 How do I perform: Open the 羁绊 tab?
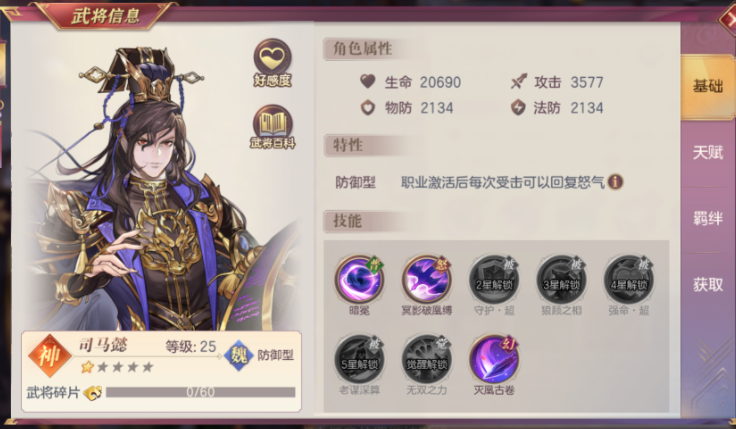point(708,218)
